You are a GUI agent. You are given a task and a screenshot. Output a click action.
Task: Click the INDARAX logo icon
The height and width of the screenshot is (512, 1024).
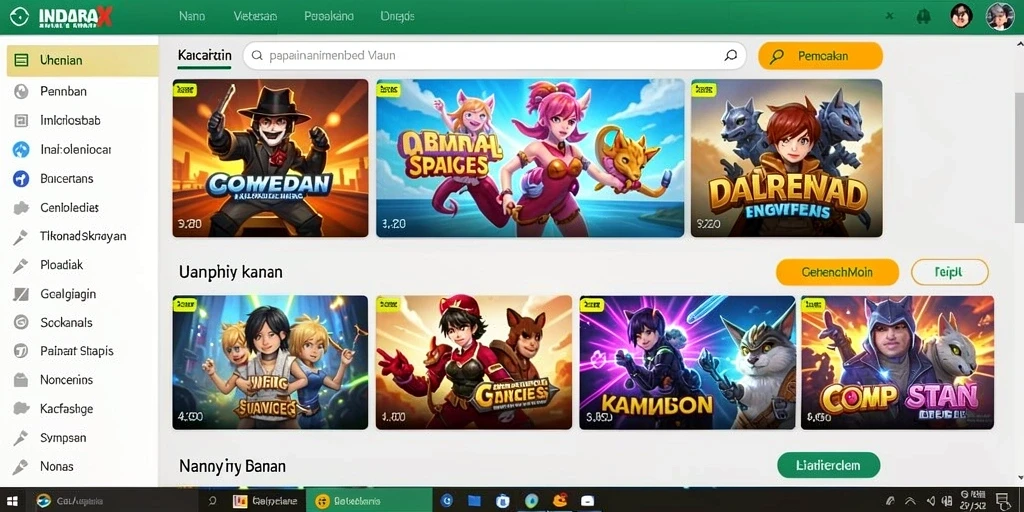(20, 17)
